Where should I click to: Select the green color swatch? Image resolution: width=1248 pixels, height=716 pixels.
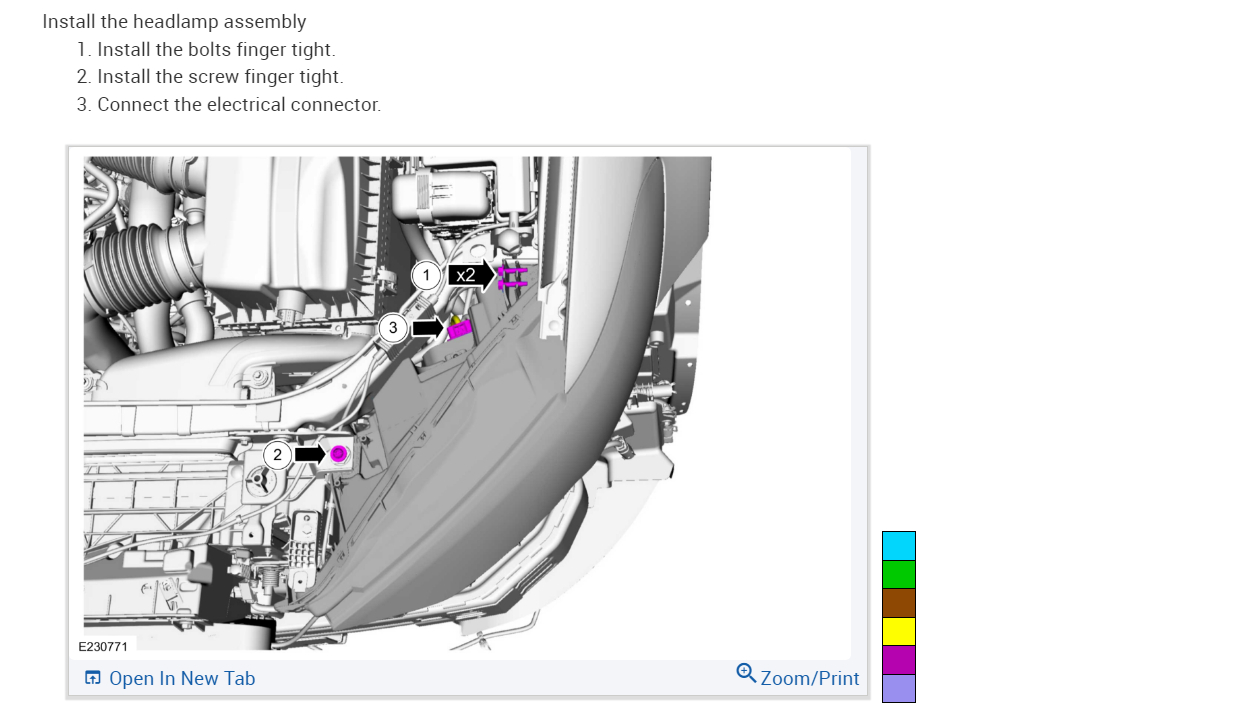(899, 574)
